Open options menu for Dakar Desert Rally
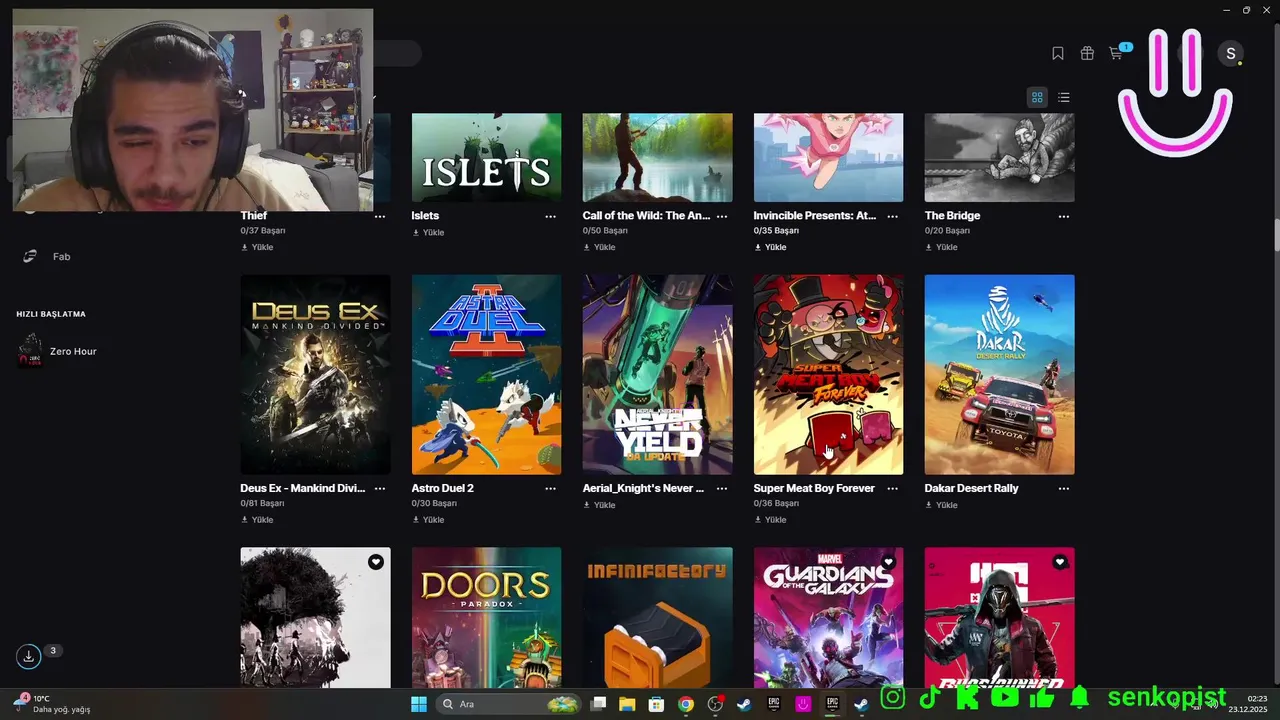Screen dimensions: 1280x720 pyautogui.click(x=1064, y=489)
